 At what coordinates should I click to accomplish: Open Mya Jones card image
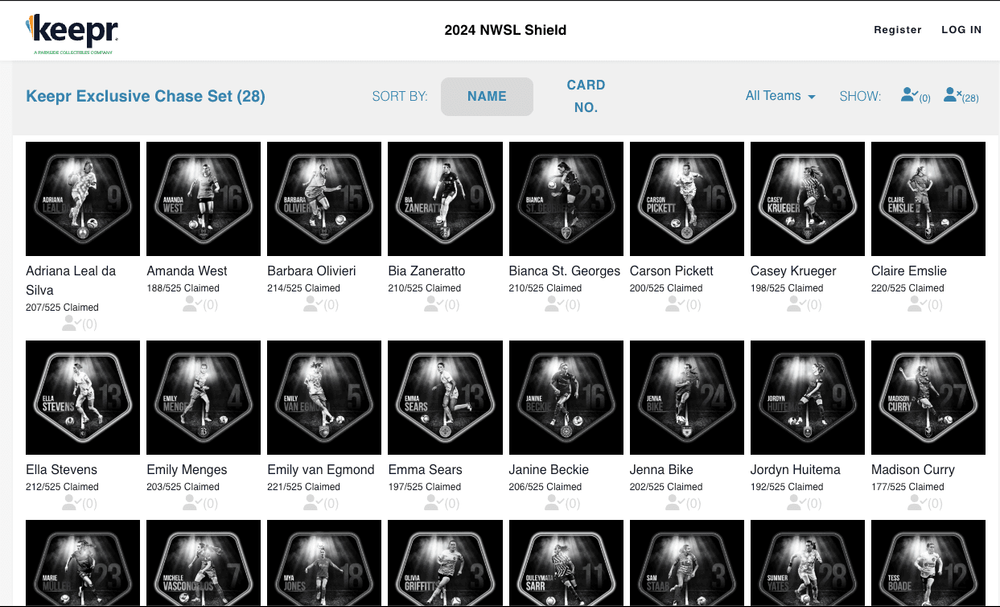324,562
